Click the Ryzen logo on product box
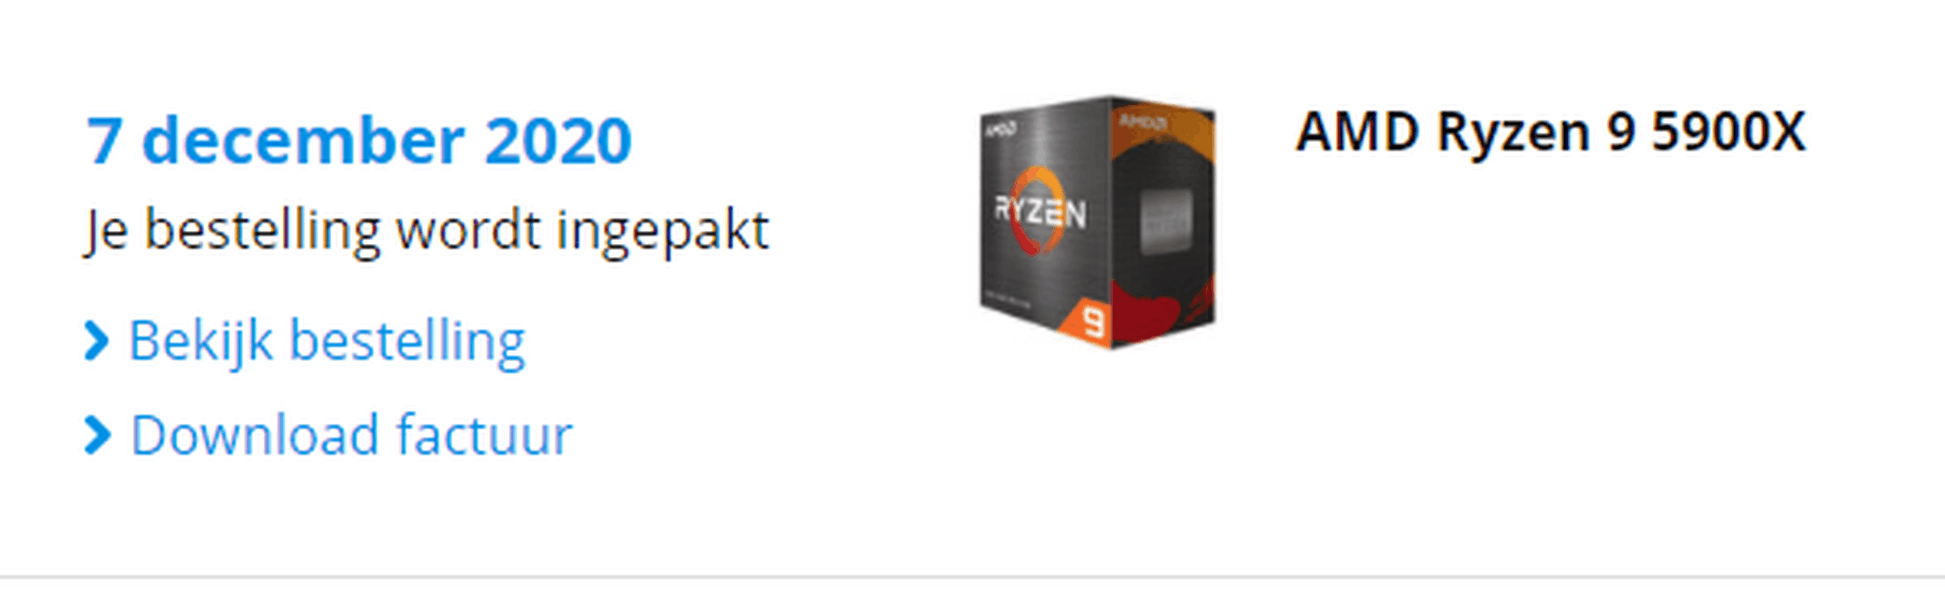1945x595 pixels. click(1040, 211)
